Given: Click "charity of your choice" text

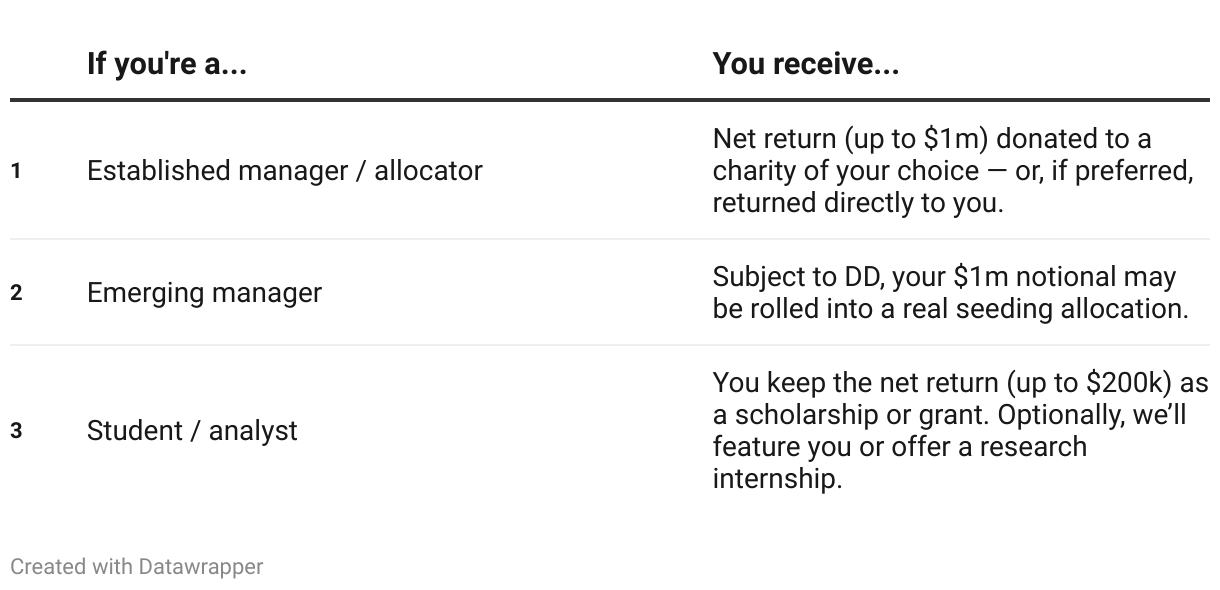Looking at the screenshot, I should [844, 171].
